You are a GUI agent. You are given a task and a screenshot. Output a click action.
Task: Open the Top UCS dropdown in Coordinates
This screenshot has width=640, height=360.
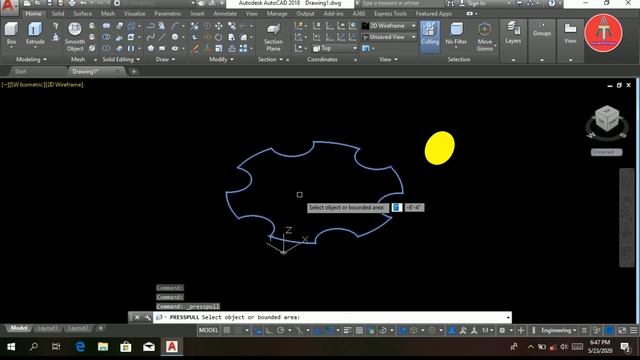coord(335,48)
